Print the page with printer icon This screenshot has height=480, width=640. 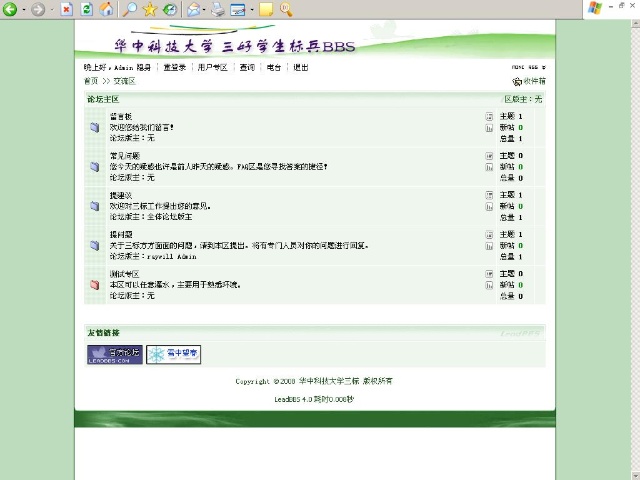(x=218, y=9)
